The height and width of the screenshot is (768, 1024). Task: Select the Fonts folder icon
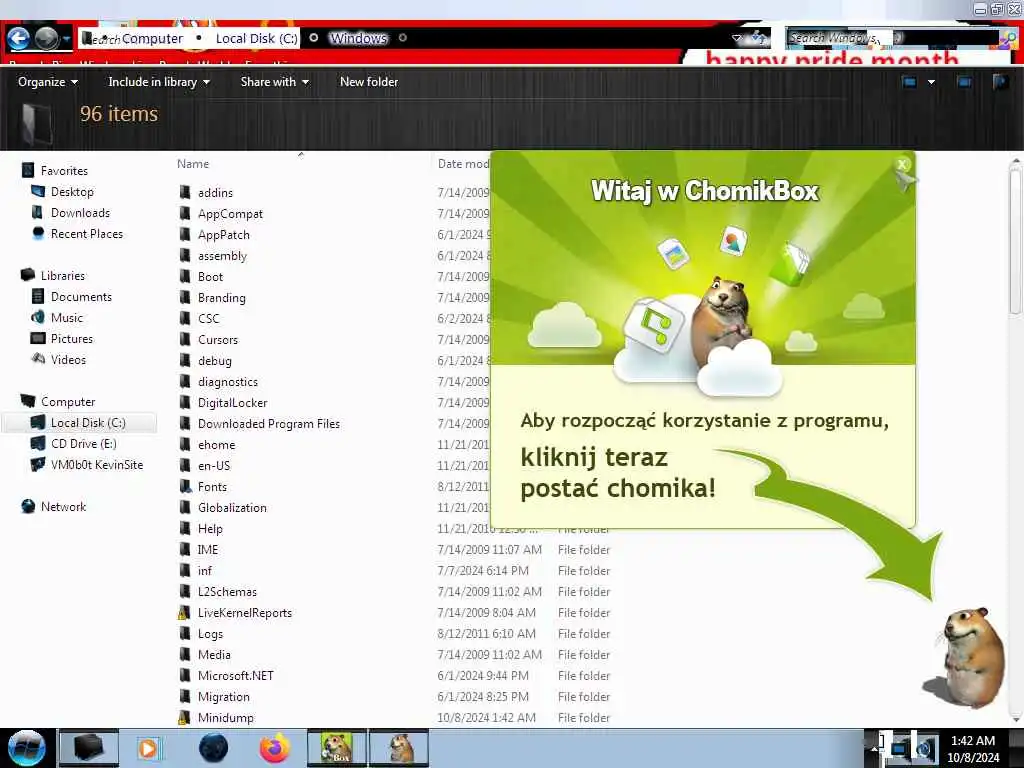(185, 487)
